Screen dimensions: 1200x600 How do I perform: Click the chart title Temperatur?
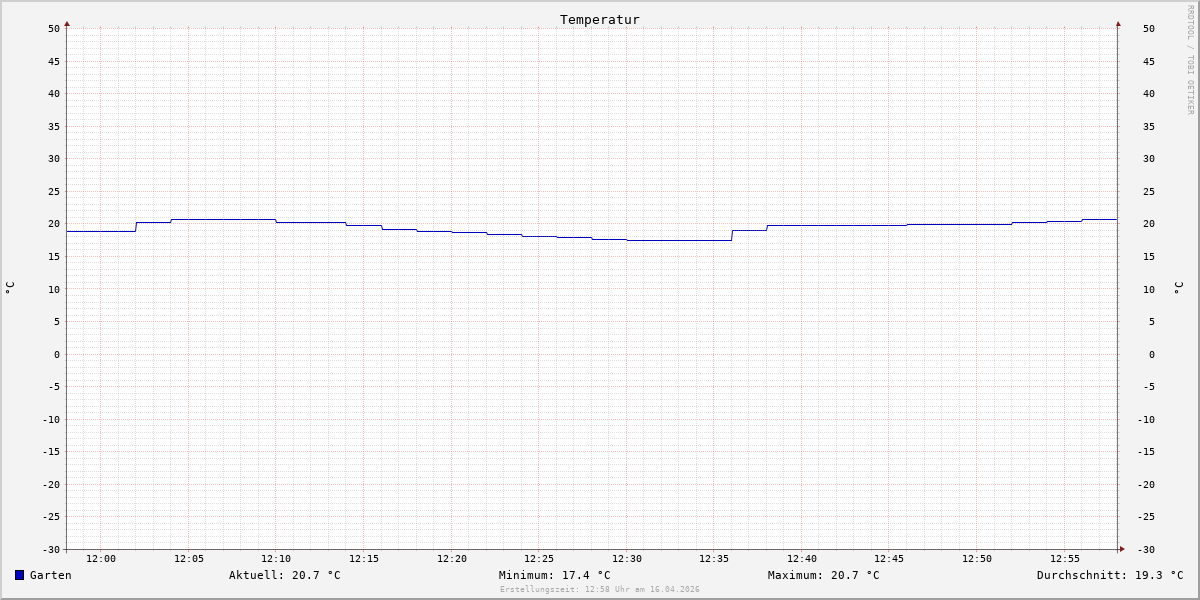coord(600,19)
